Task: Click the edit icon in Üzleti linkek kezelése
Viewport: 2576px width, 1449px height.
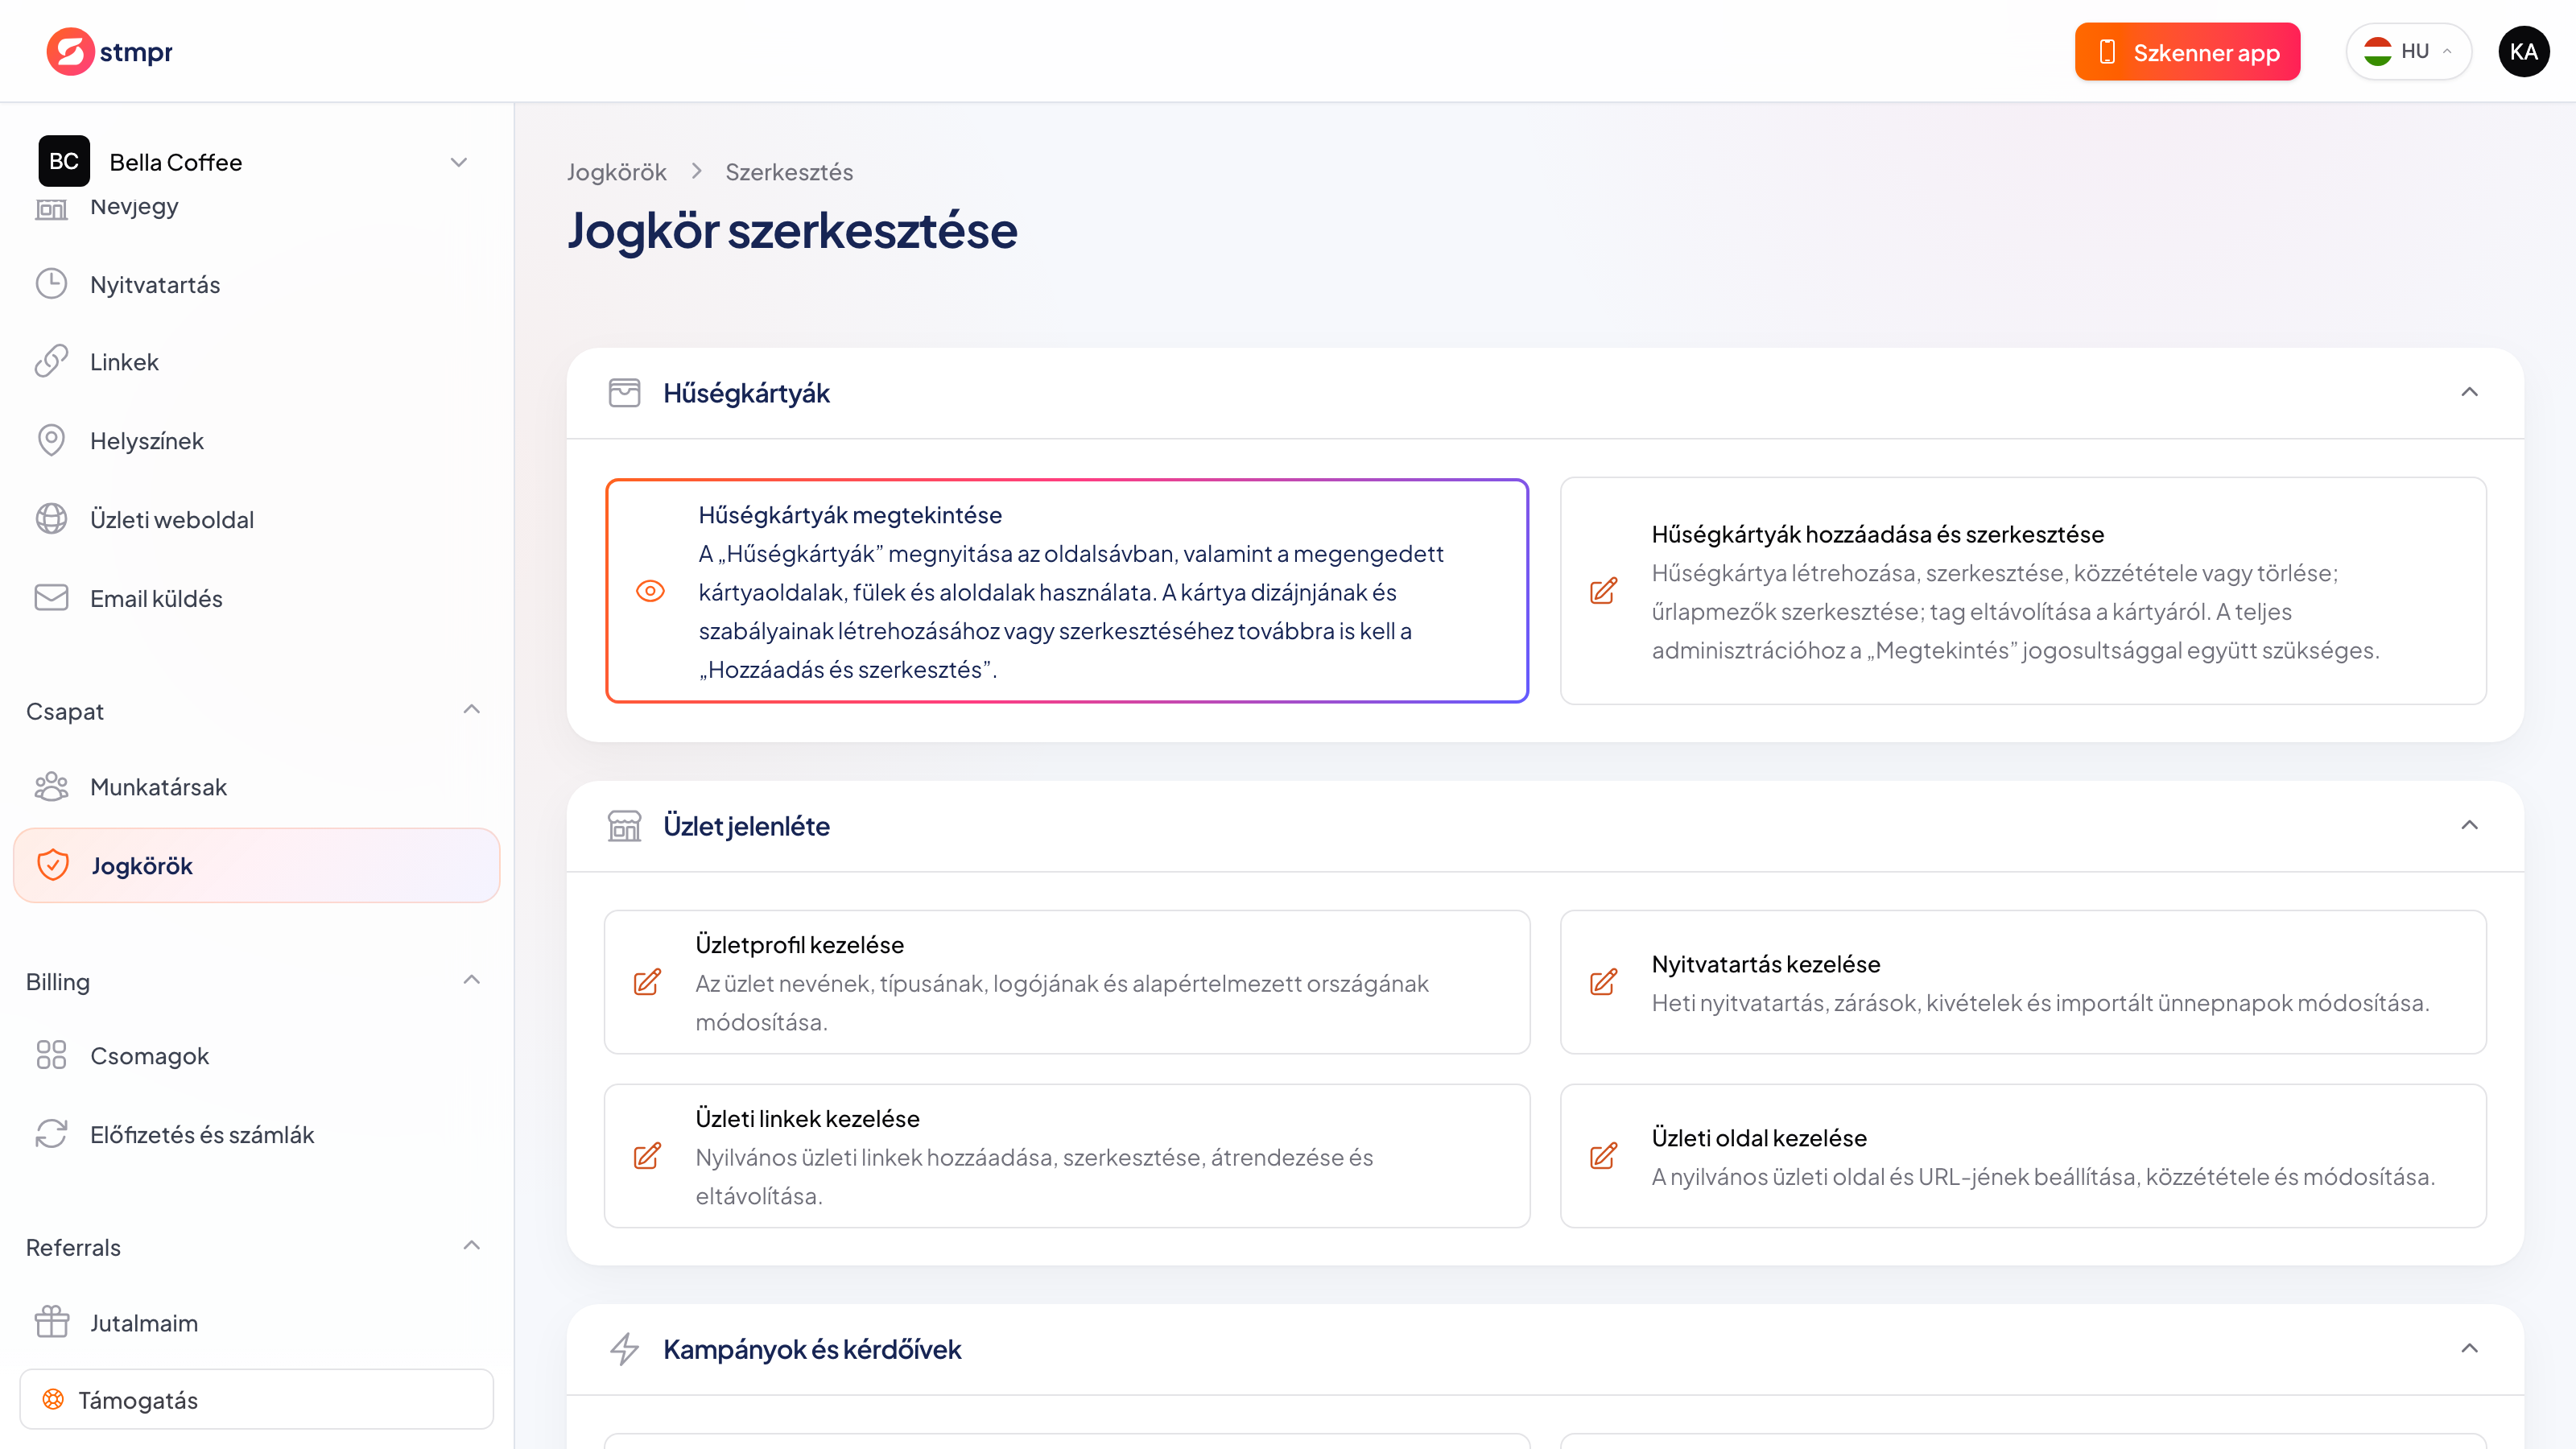Action: pyautogui.click(x=648, y=1156)
